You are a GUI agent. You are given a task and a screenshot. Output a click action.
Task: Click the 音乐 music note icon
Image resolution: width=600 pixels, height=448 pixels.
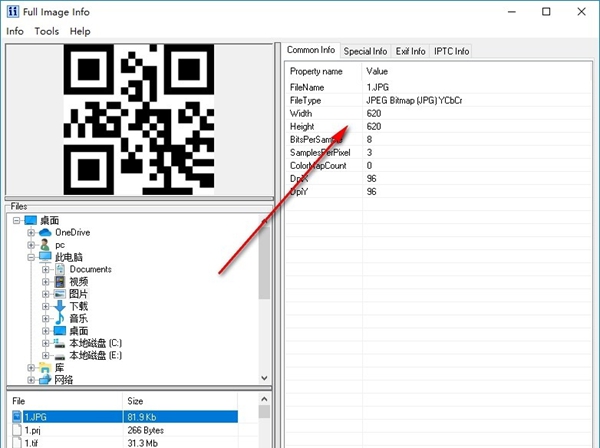60,319
